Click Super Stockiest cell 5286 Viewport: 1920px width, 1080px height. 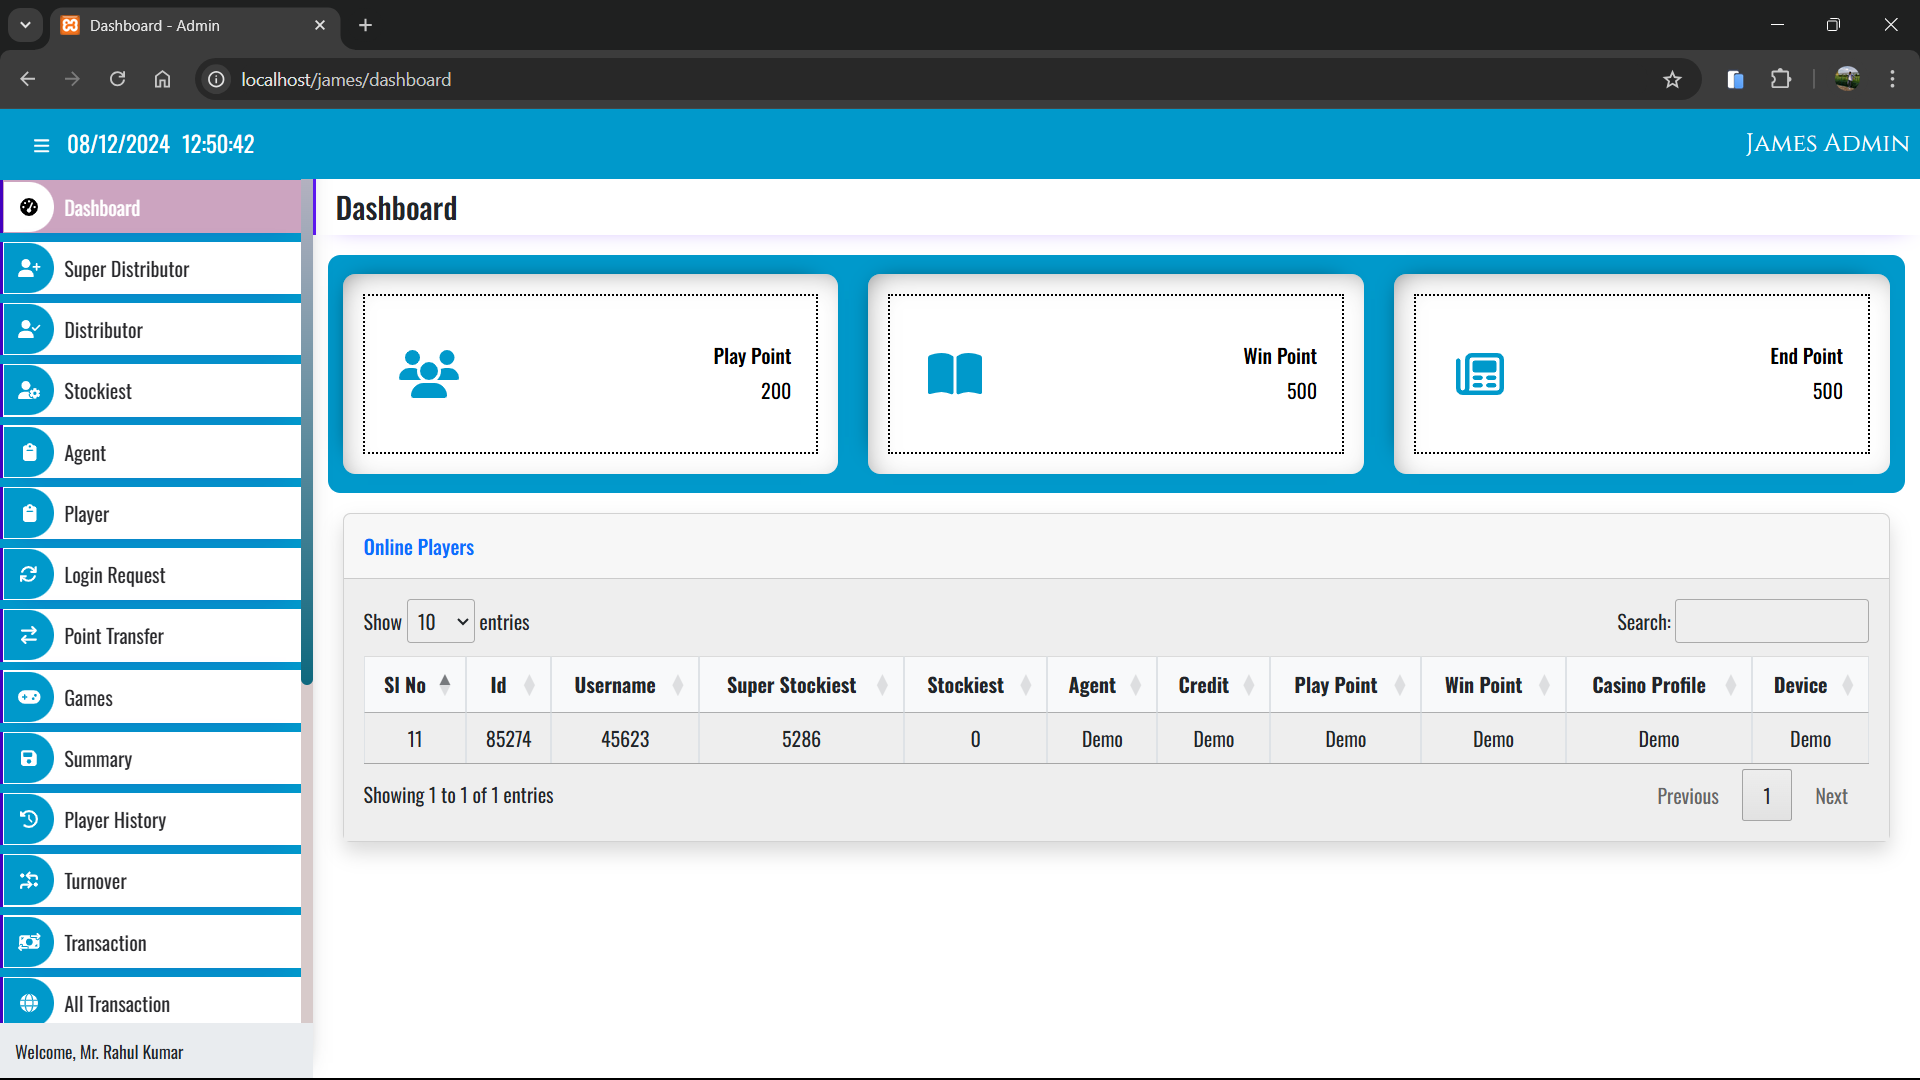[801, 739]
